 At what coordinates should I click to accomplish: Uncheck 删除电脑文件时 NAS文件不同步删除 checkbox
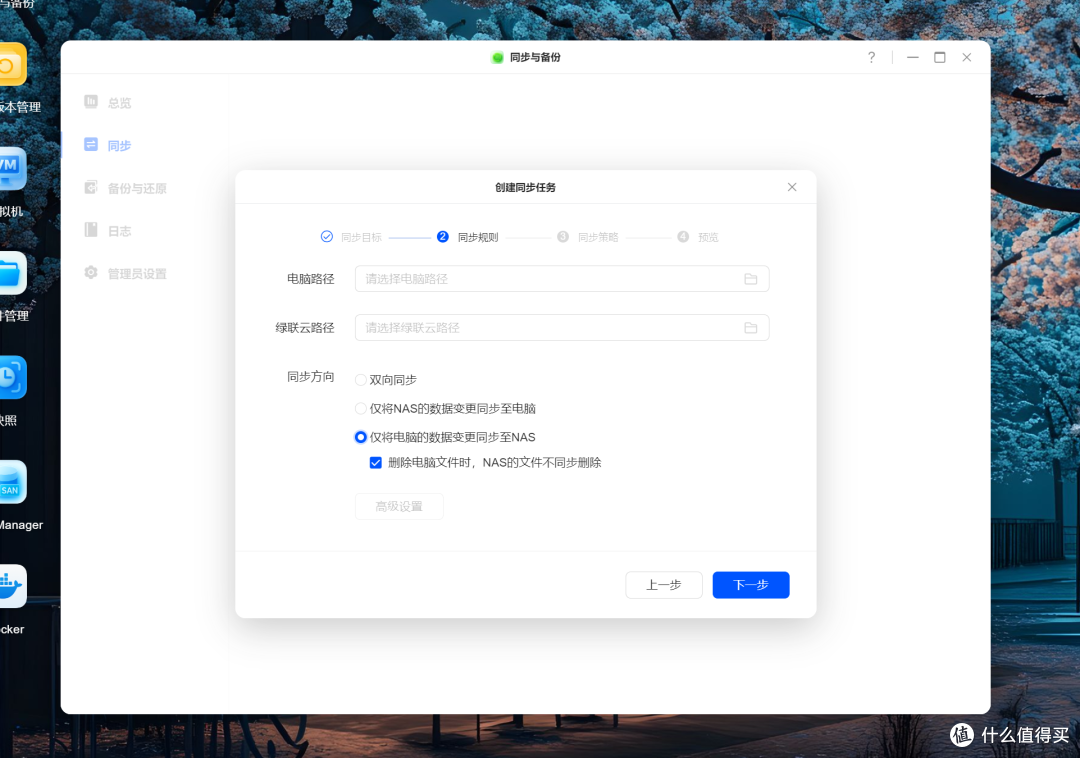pyautogui.click(x=375, y=463)
